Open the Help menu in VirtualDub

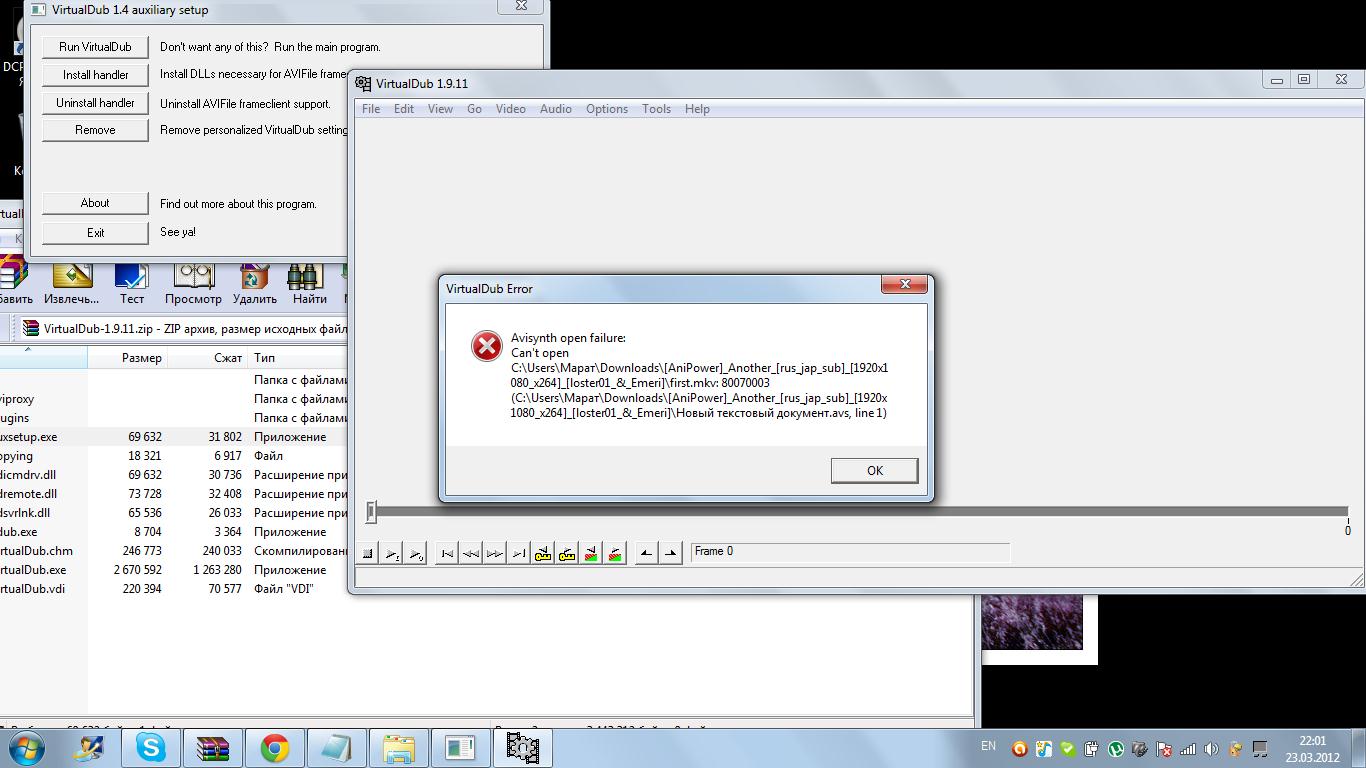click(697, 109)
